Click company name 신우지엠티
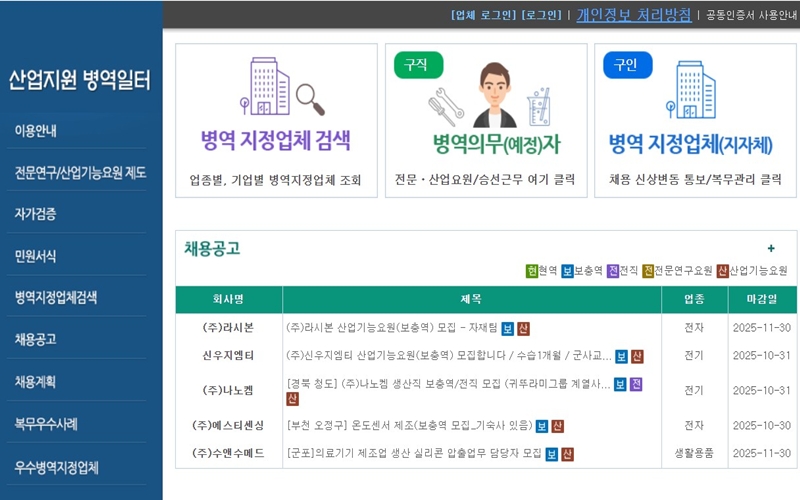 point(228,355)
